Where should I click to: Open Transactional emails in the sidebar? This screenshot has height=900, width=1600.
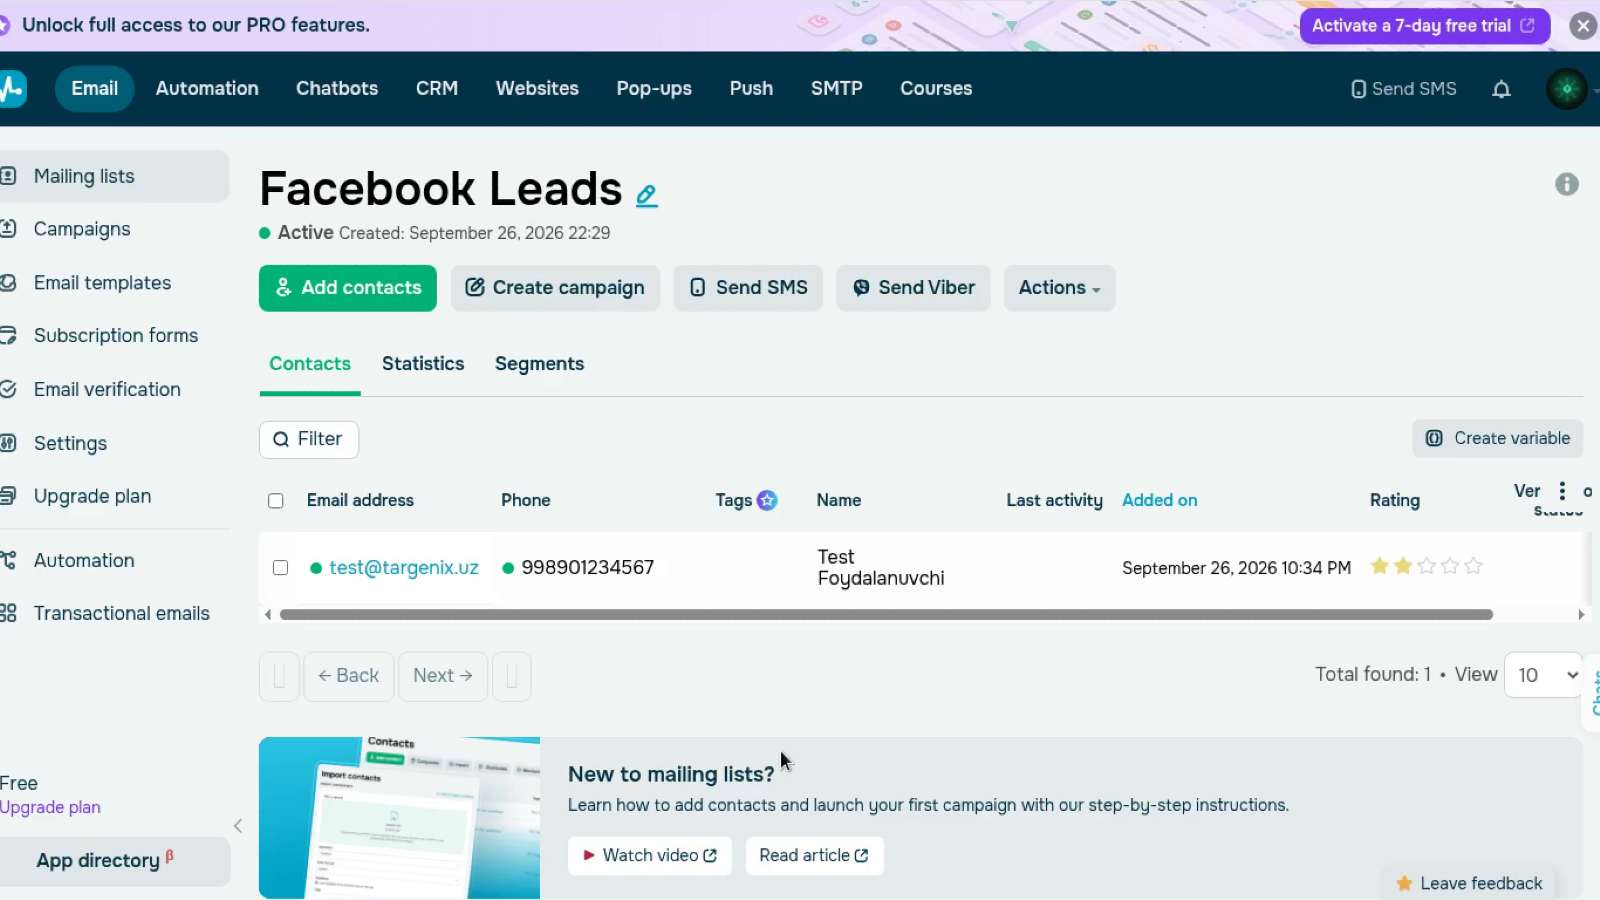(x=121, y=613)
